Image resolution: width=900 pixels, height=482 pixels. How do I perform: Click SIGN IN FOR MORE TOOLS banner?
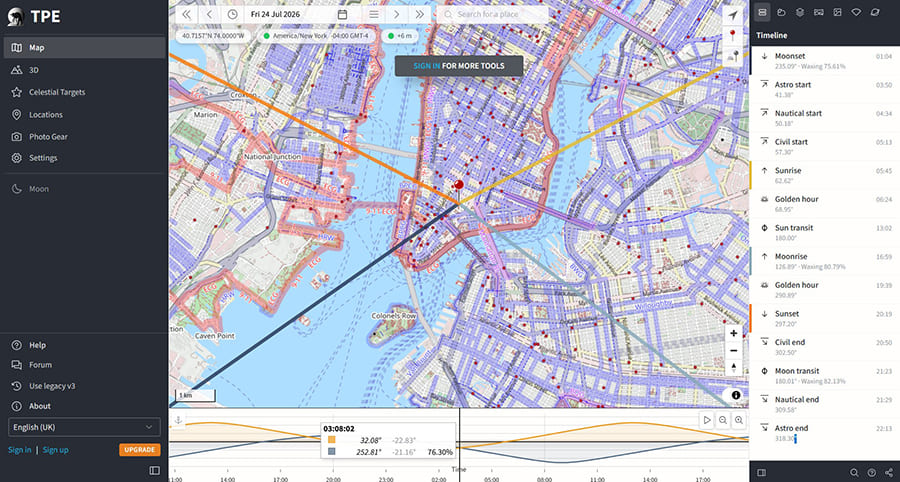click(459, 66)
